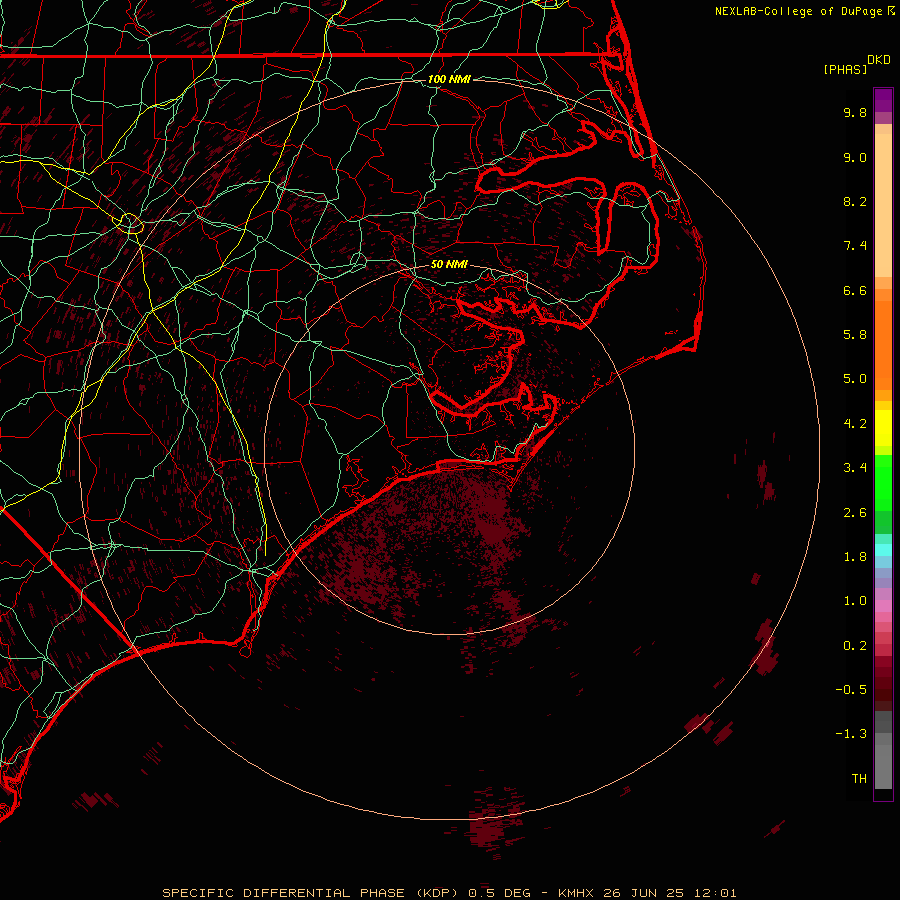Click the 5.0 scale value
The height and width of the screenshot is (900, 900).
tap(855, 379)
